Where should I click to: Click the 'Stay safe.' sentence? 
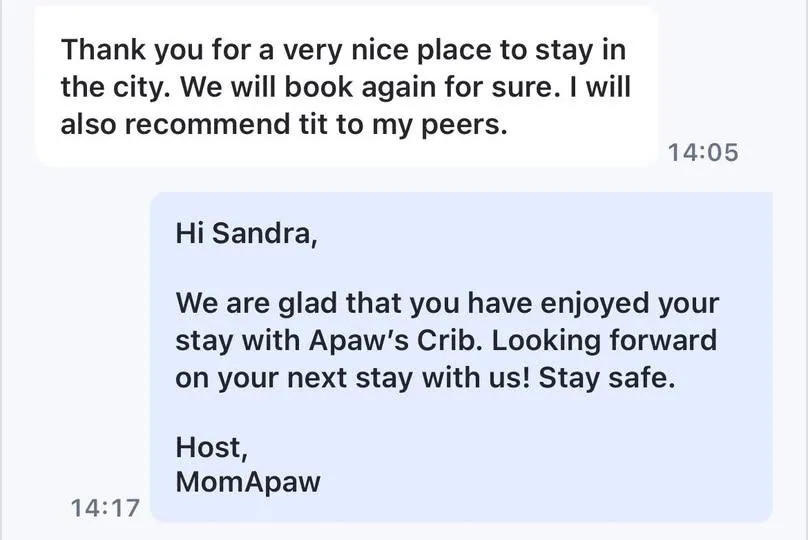click(607, 378)
